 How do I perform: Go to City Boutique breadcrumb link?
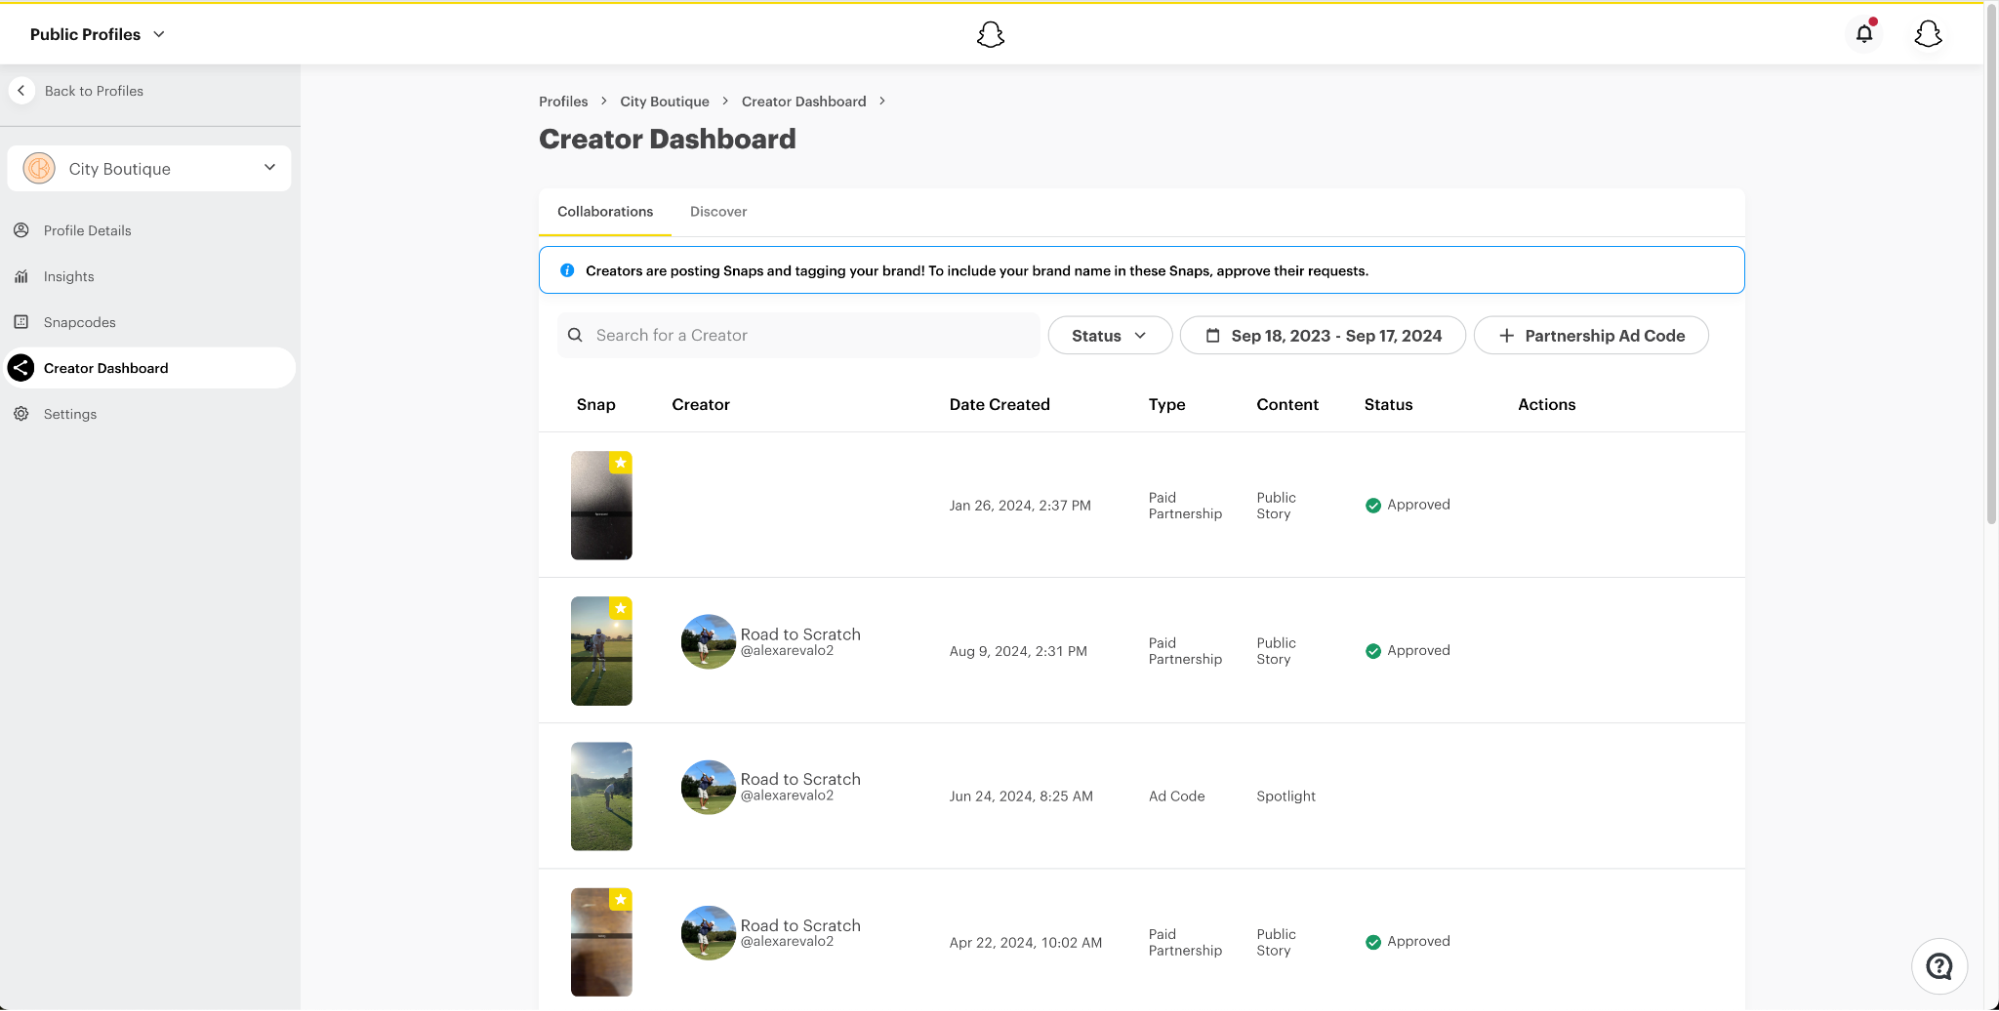click(664, 102)
